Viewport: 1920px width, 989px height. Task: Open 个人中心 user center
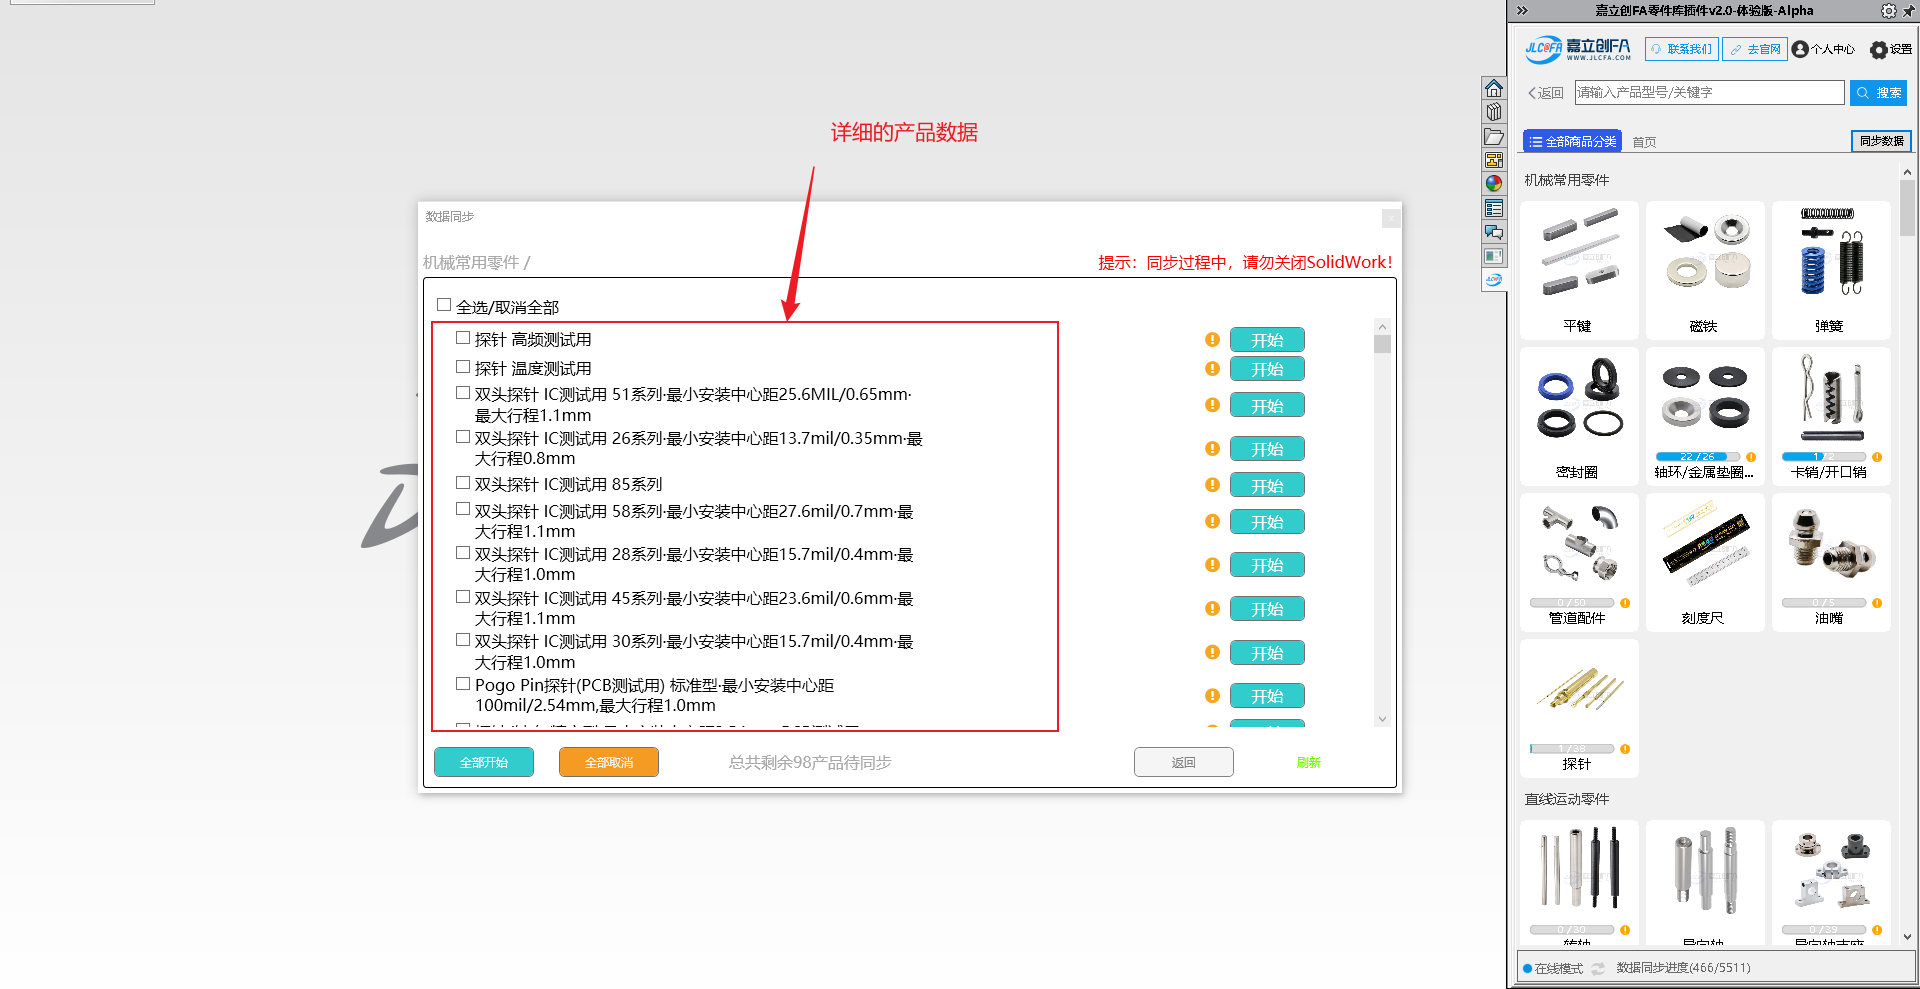(1823, 49)
